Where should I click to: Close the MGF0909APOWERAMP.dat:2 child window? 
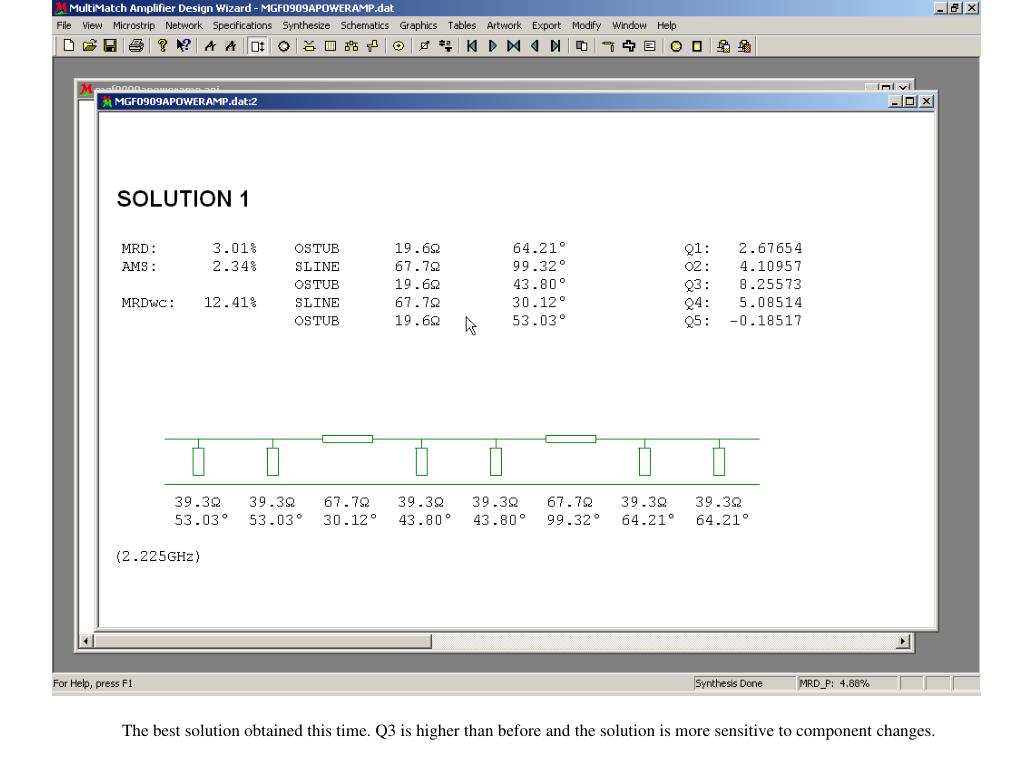[x=926, y=101]
